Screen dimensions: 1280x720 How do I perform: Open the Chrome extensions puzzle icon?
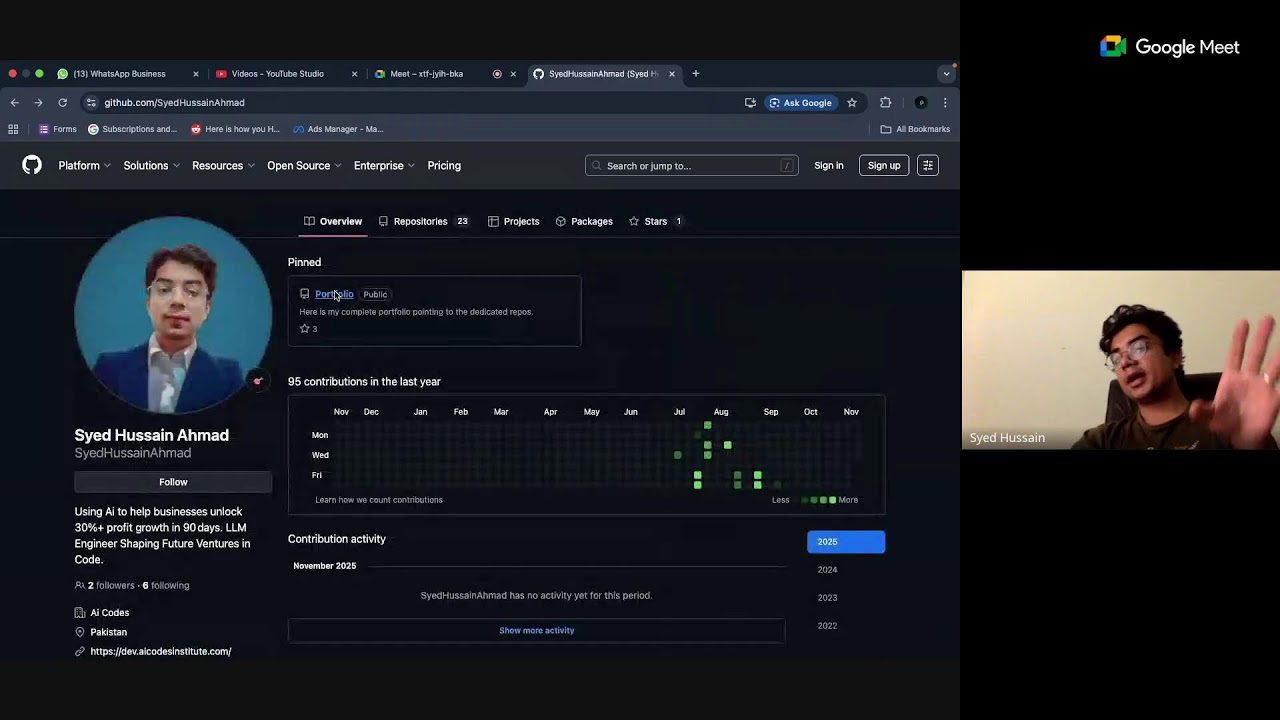click(x=885, y=102)
